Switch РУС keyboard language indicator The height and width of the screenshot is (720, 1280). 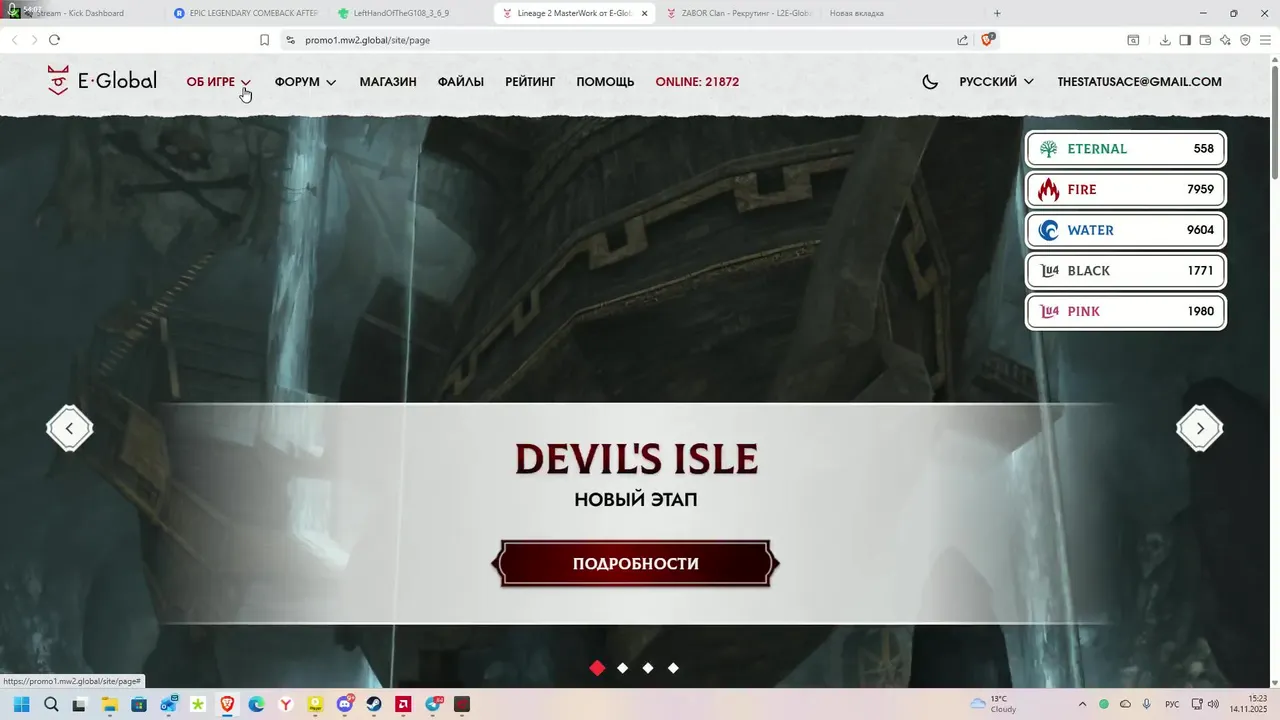pos(1171,704)
